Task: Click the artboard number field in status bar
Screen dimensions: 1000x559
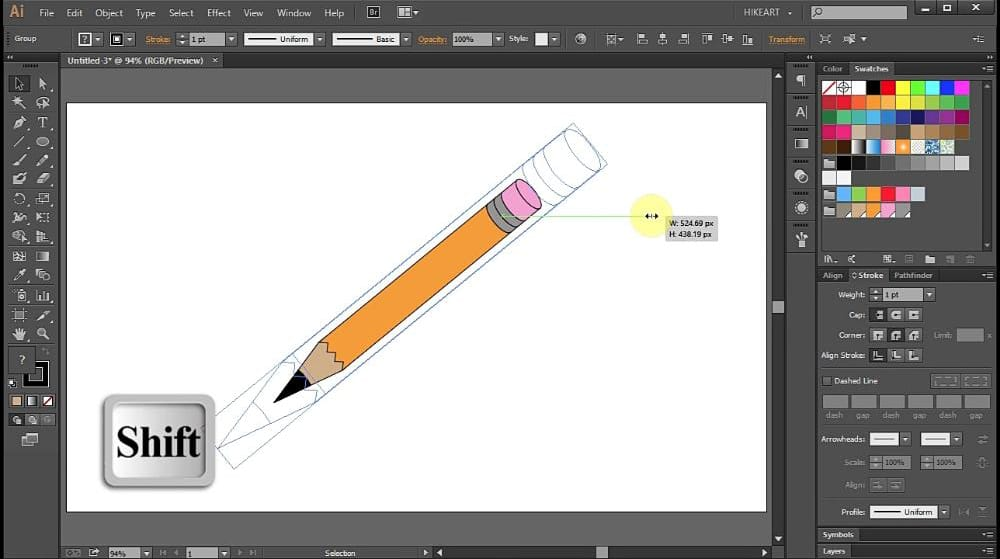Action: (202, 553)
